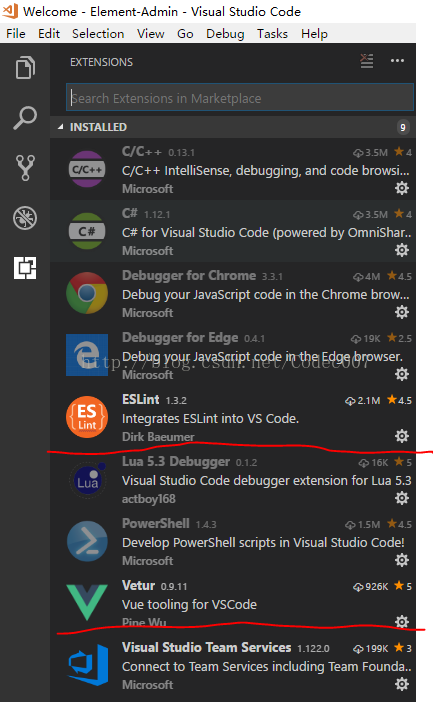Open manage gear for PowerShell extension
Viewport: 433px width, 702px height.
(402, 560)
